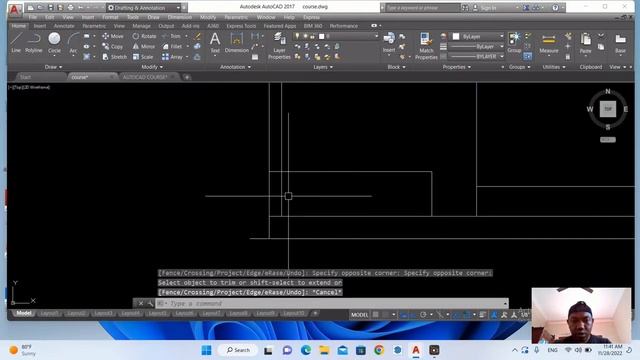Activate the Copy command
Image resolution: width=640 pixels, height=360 pixels.
point(113,47)
